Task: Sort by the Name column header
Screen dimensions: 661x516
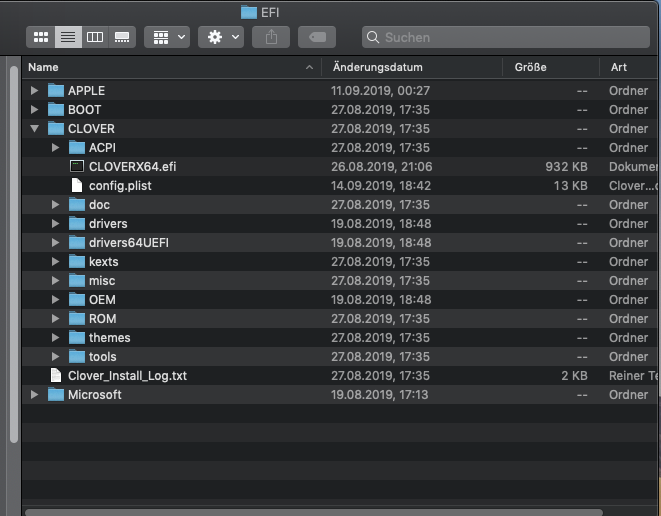Action: [x=172, y=67]
